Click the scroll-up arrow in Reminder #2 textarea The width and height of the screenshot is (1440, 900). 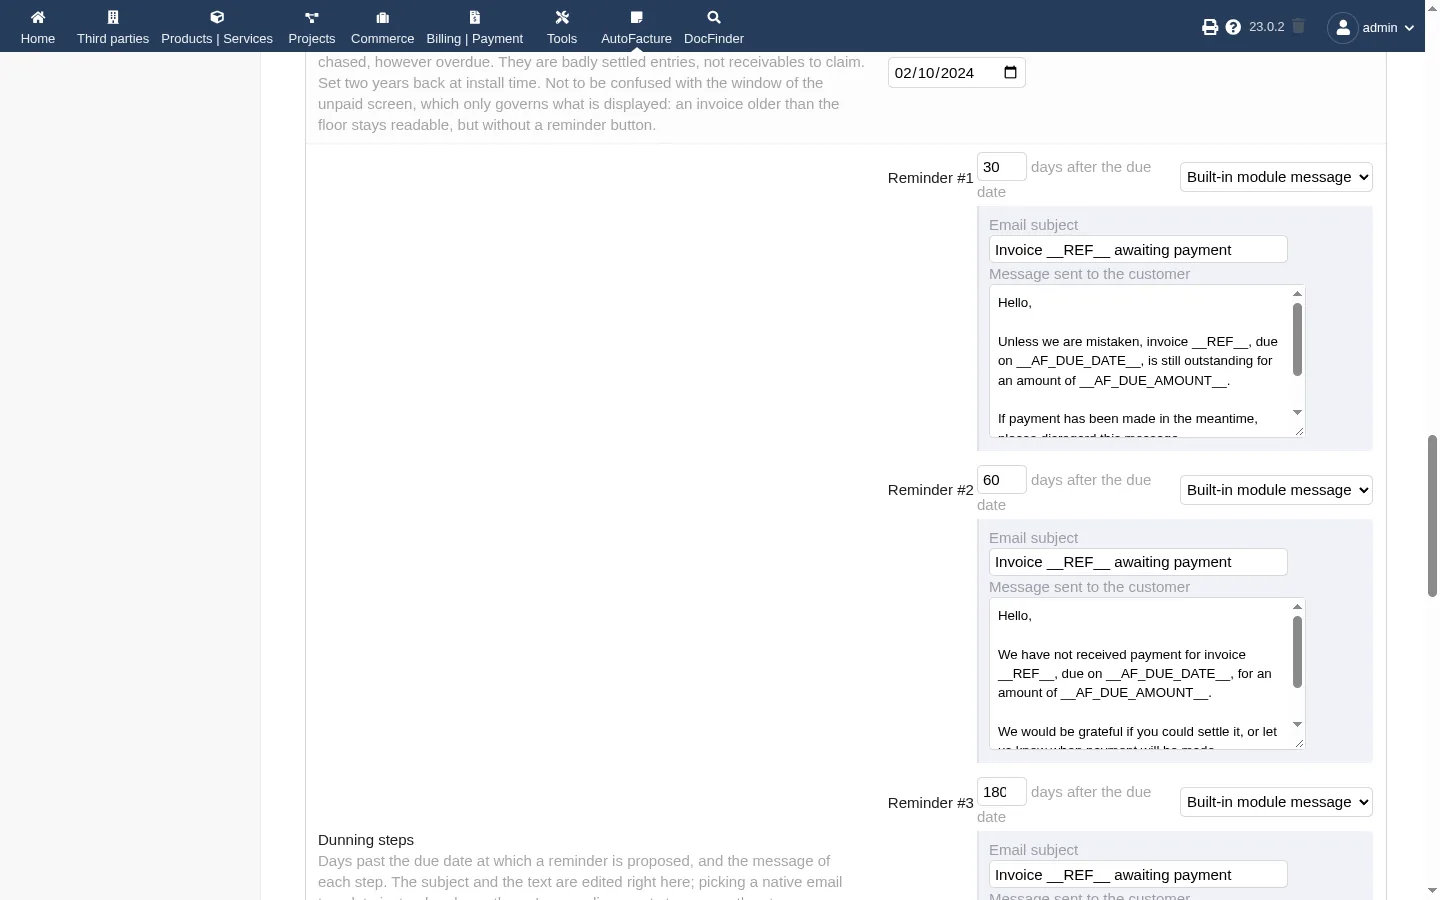(x=1297, y=607)
